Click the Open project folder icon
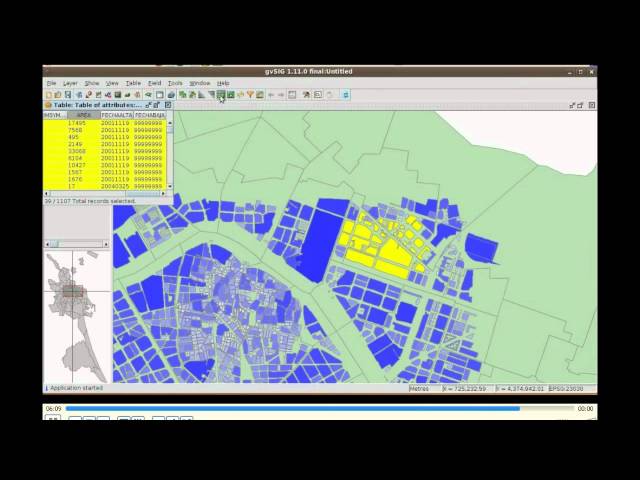 [58, 95]
